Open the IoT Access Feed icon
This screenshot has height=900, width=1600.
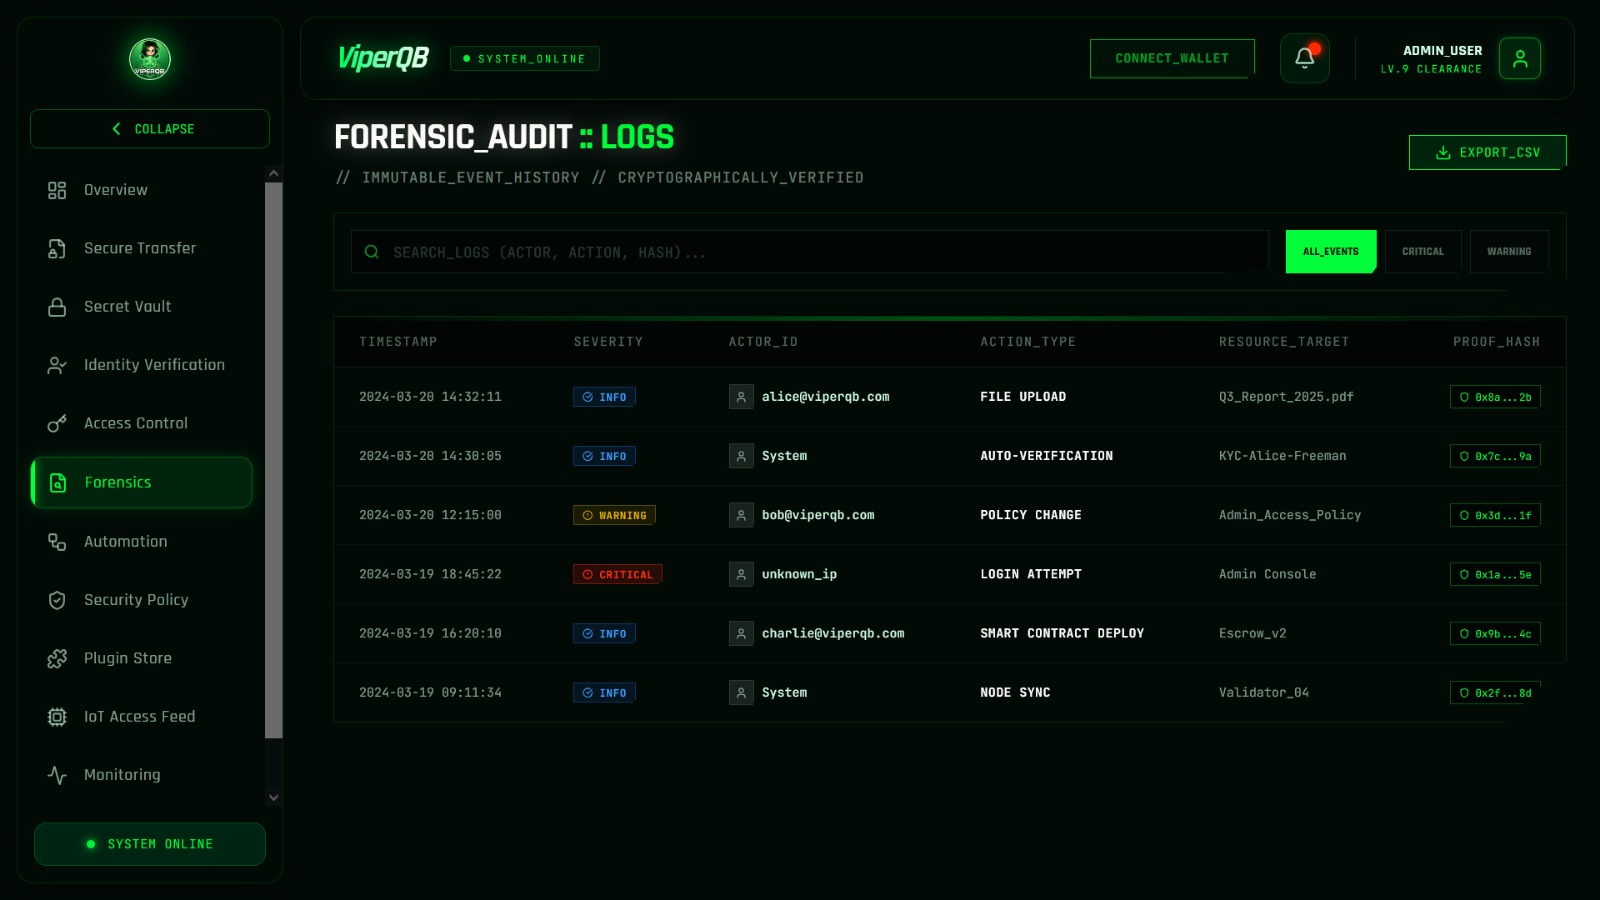click(x=56, y=716)
